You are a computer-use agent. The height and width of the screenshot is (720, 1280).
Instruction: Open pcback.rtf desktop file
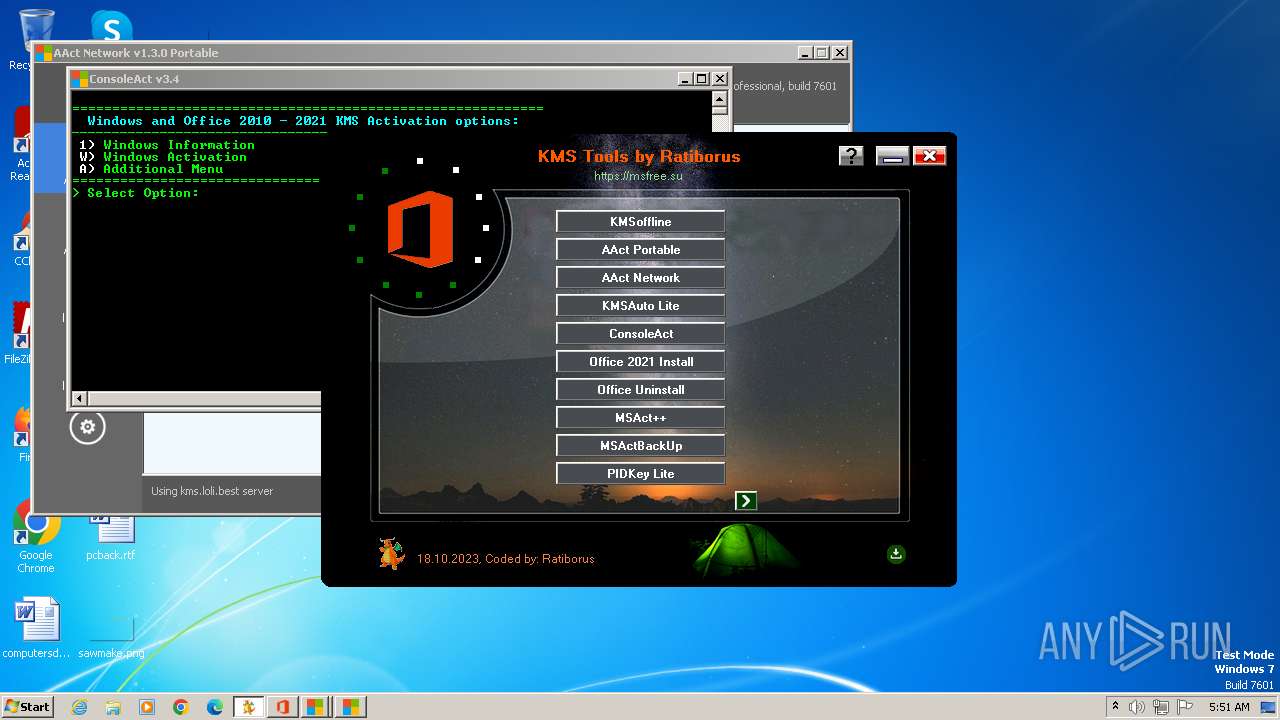110,538
